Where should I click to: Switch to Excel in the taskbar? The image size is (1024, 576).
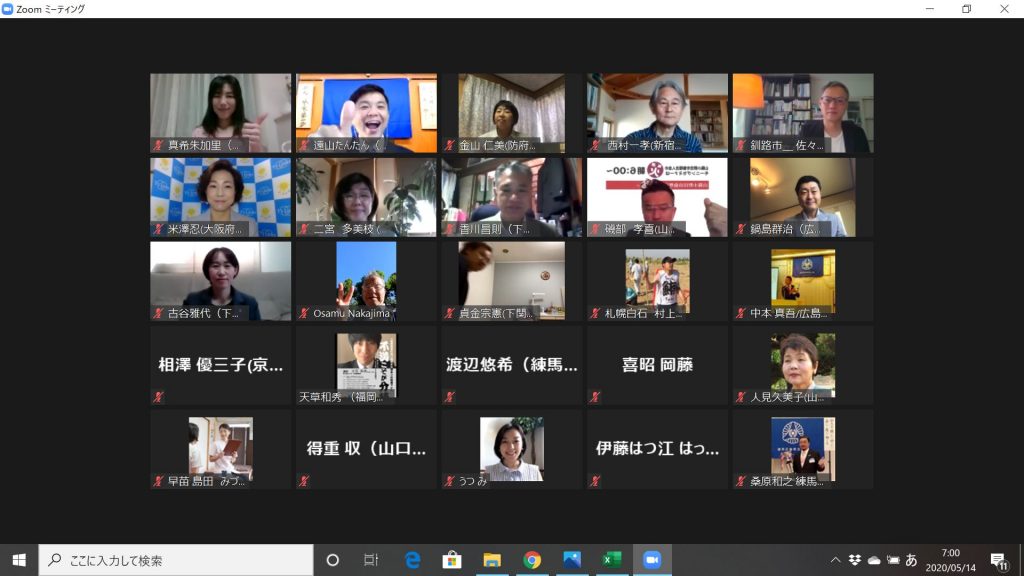pyautogui.click(x=612, y=560)
